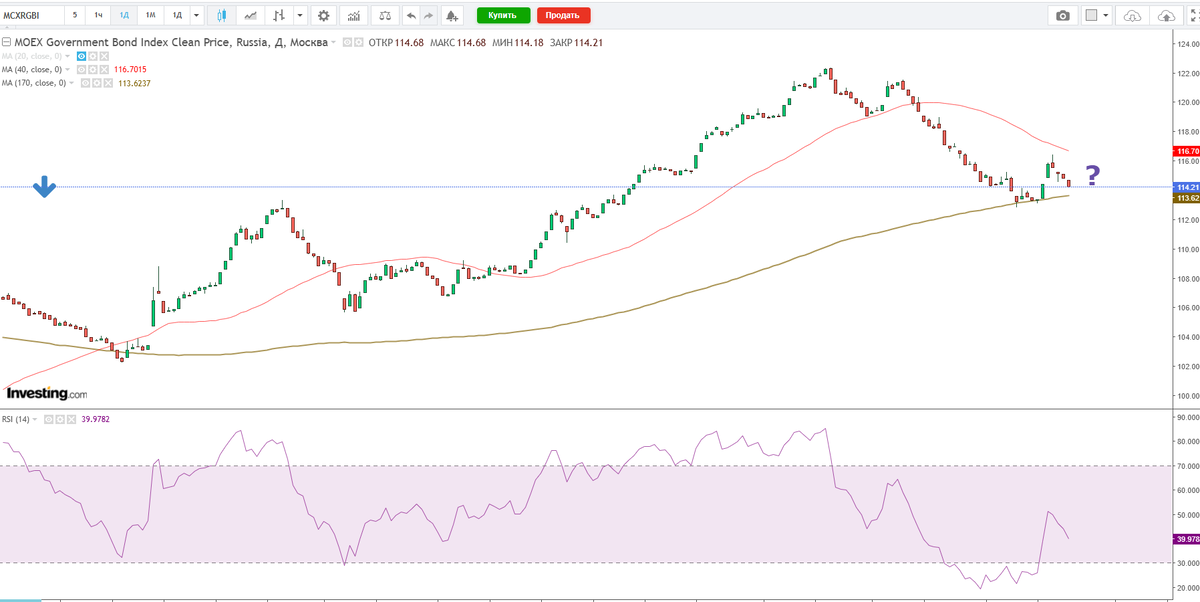Open the chart type dropdown arrow
This screenshot has width=1200, height=602.
tap(299, 15)
